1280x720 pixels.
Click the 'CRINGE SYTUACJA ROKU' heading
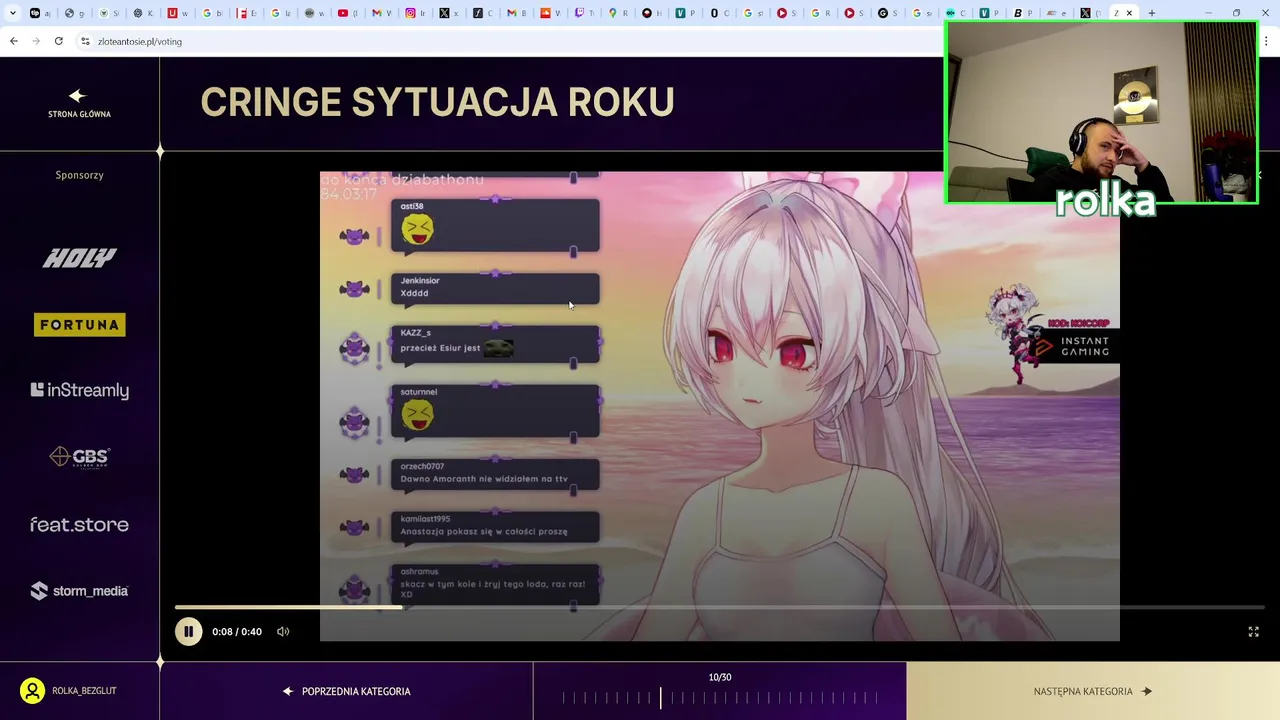tap(437, 102)
